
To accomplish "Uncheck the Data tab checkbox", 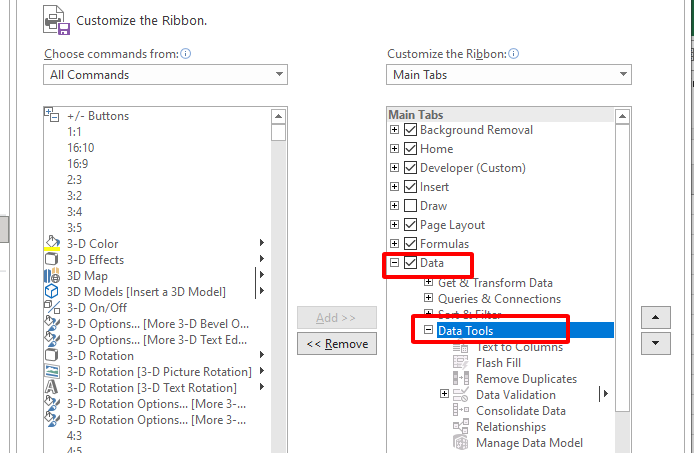I will click(x=410, y=263).
